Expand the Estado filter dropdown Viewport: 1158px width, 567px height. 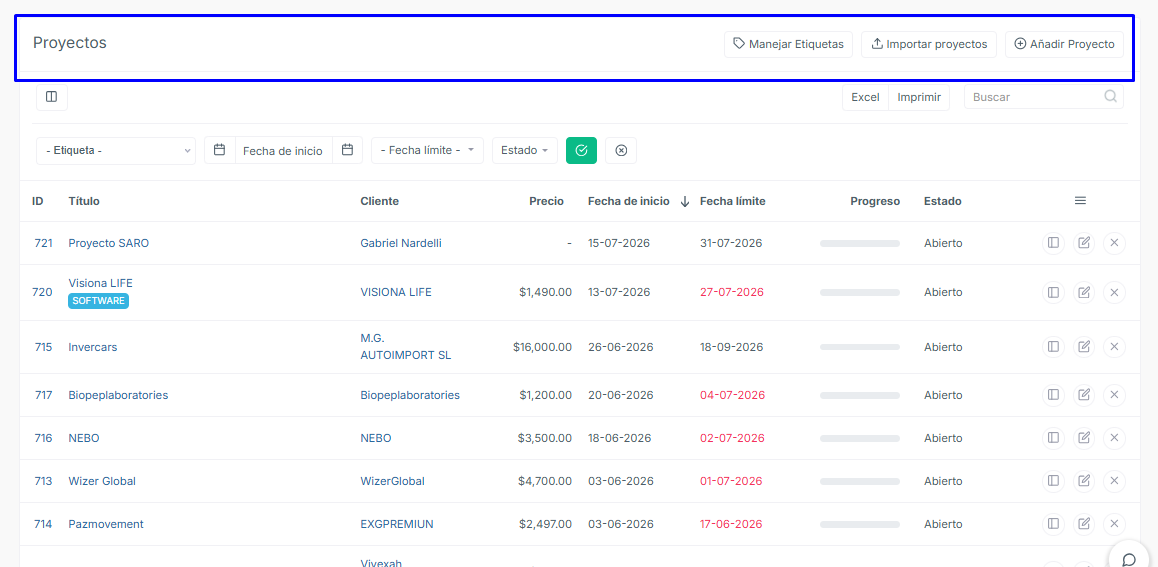click(x=525, y=151)
